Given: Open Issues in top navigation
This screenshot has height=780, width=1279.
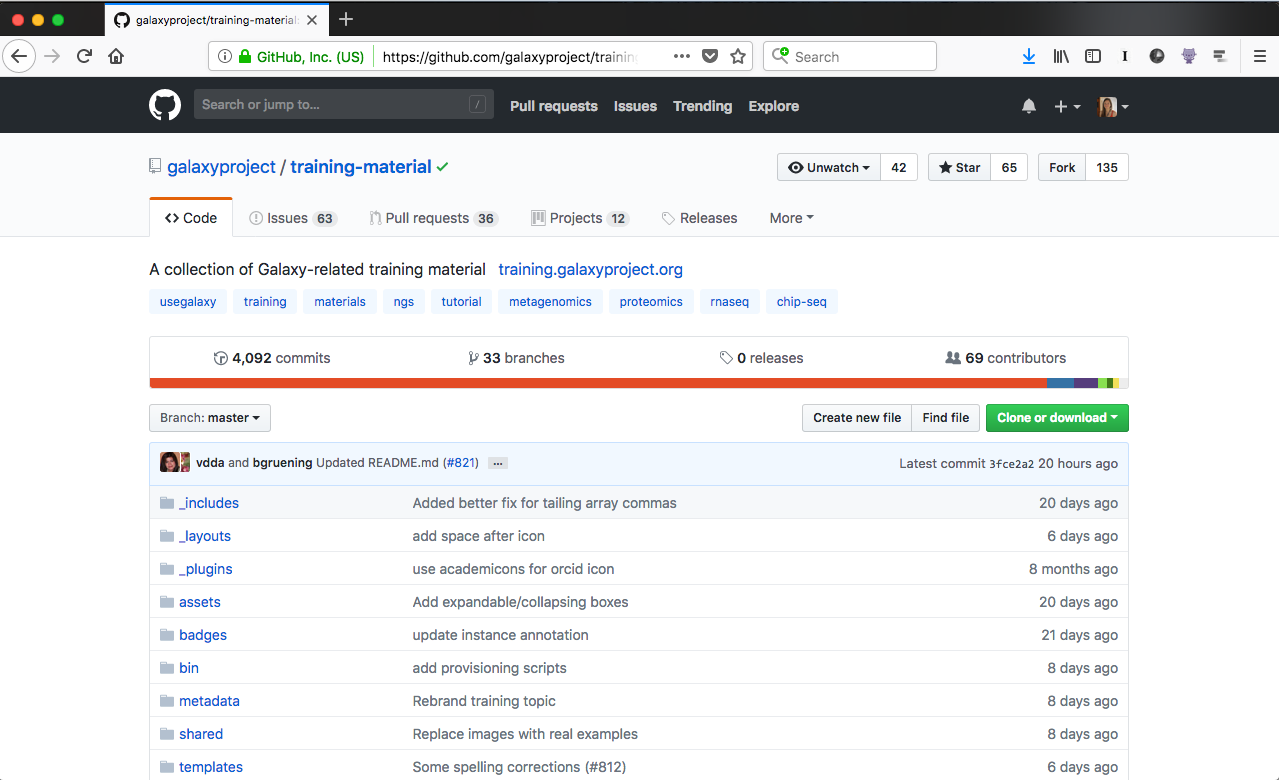Looking at the screenshot, I should tap(635, 106).
